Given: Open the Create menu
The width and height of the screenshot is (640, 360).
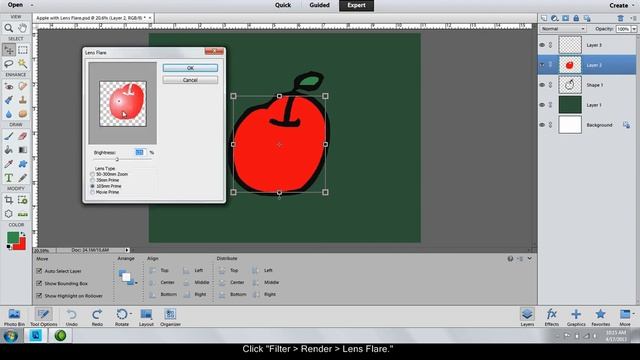Looking at the screenshot, I should point(622,5).
